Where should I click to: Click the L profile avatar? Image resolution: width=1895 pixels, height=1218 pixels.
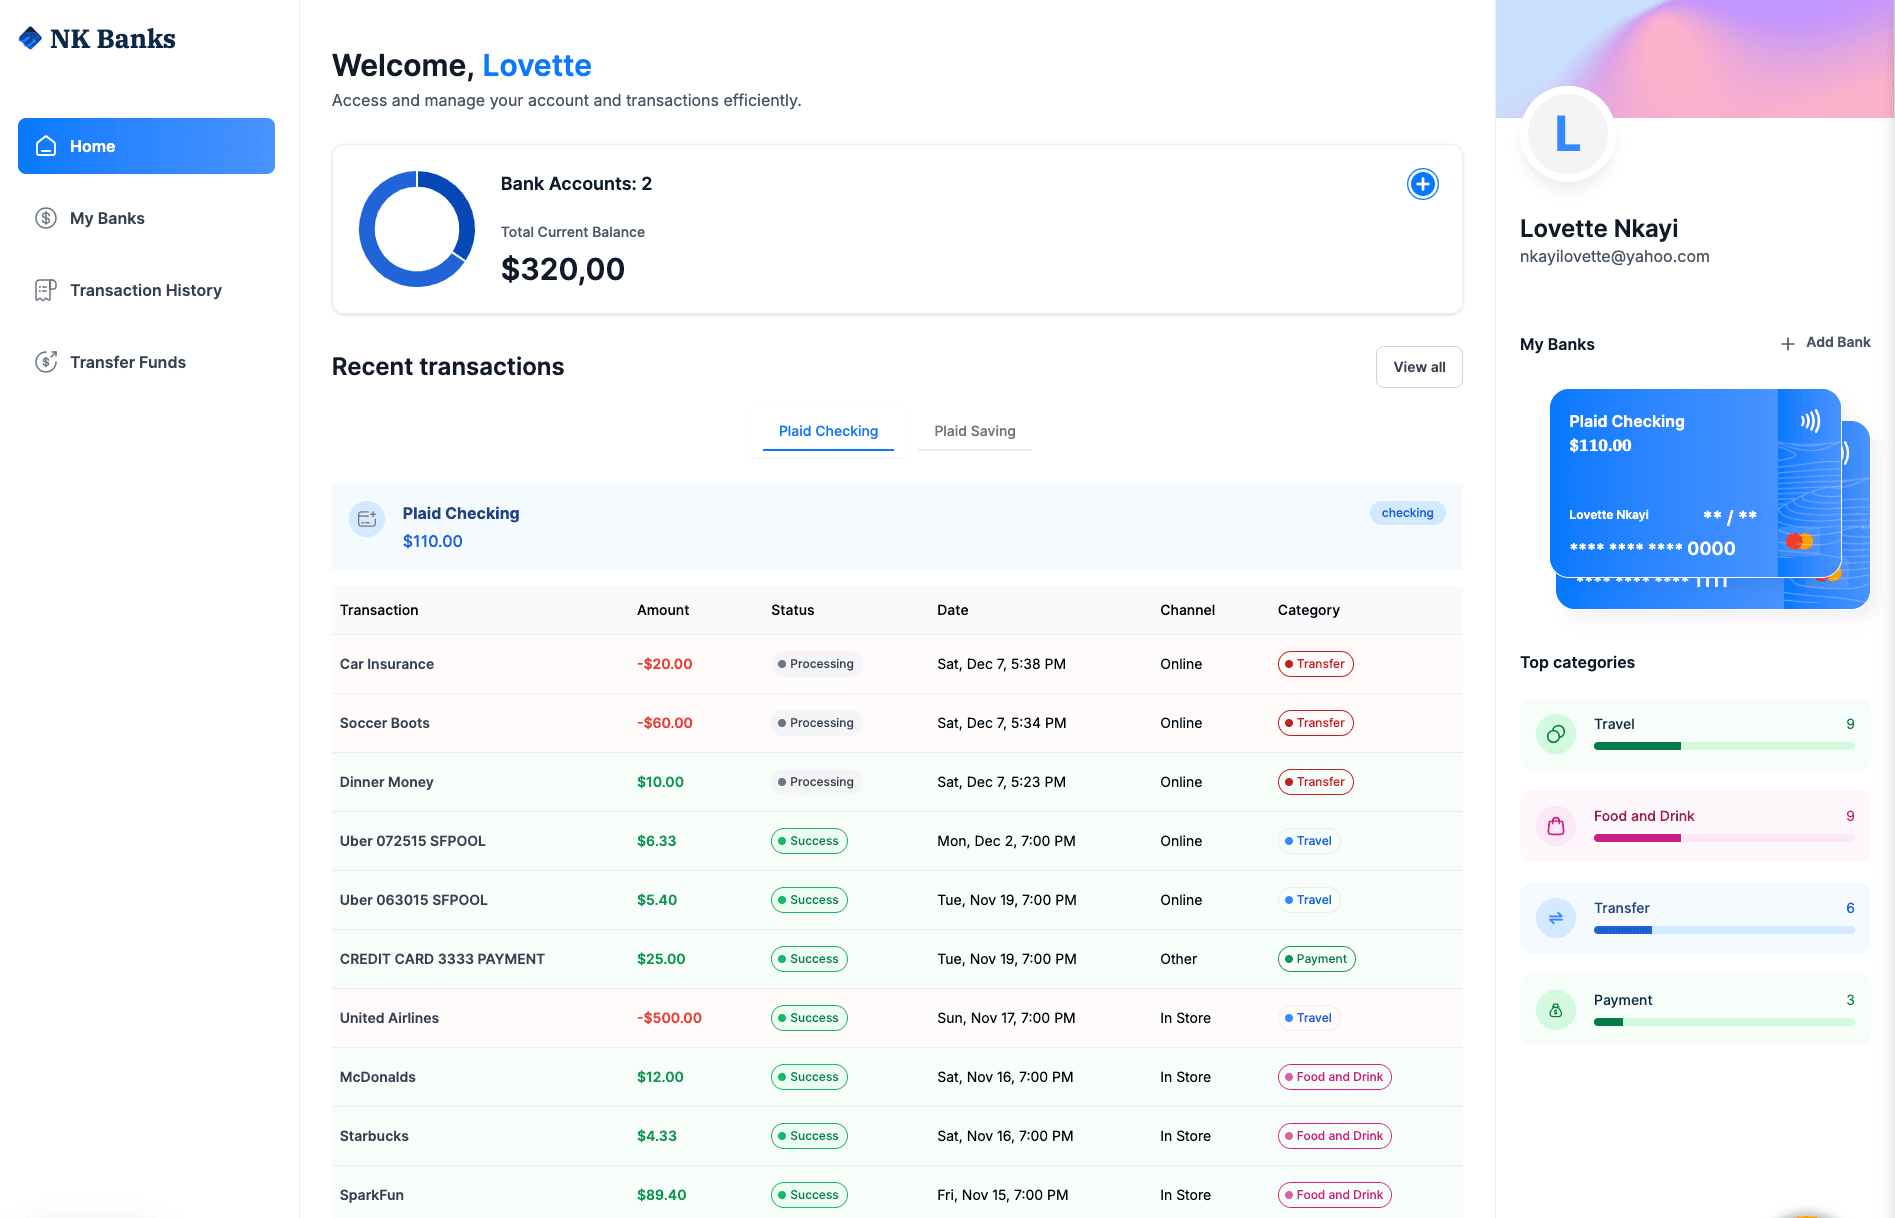pyautogui.click(x=1567, y=134)
